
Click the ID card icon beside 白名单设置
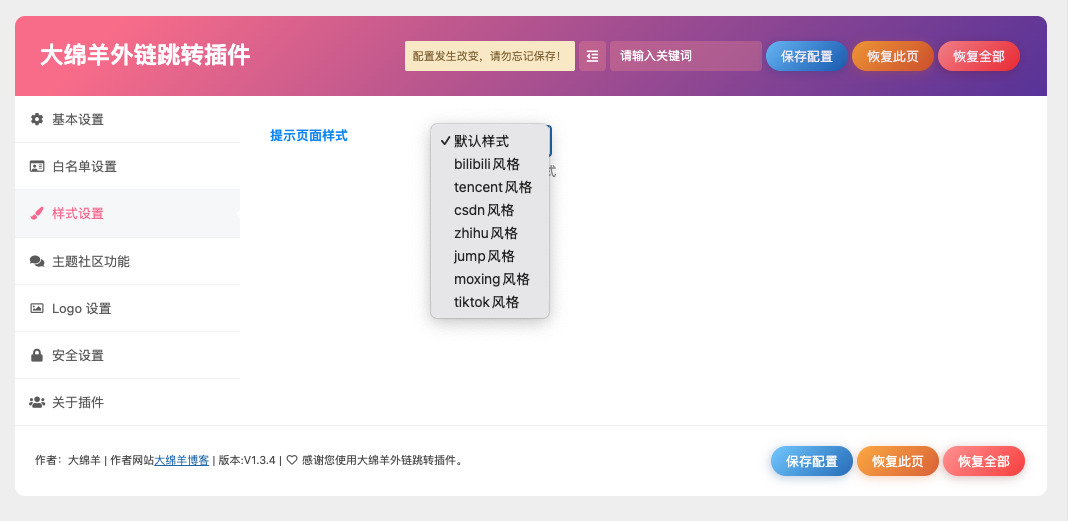(37, 166)
